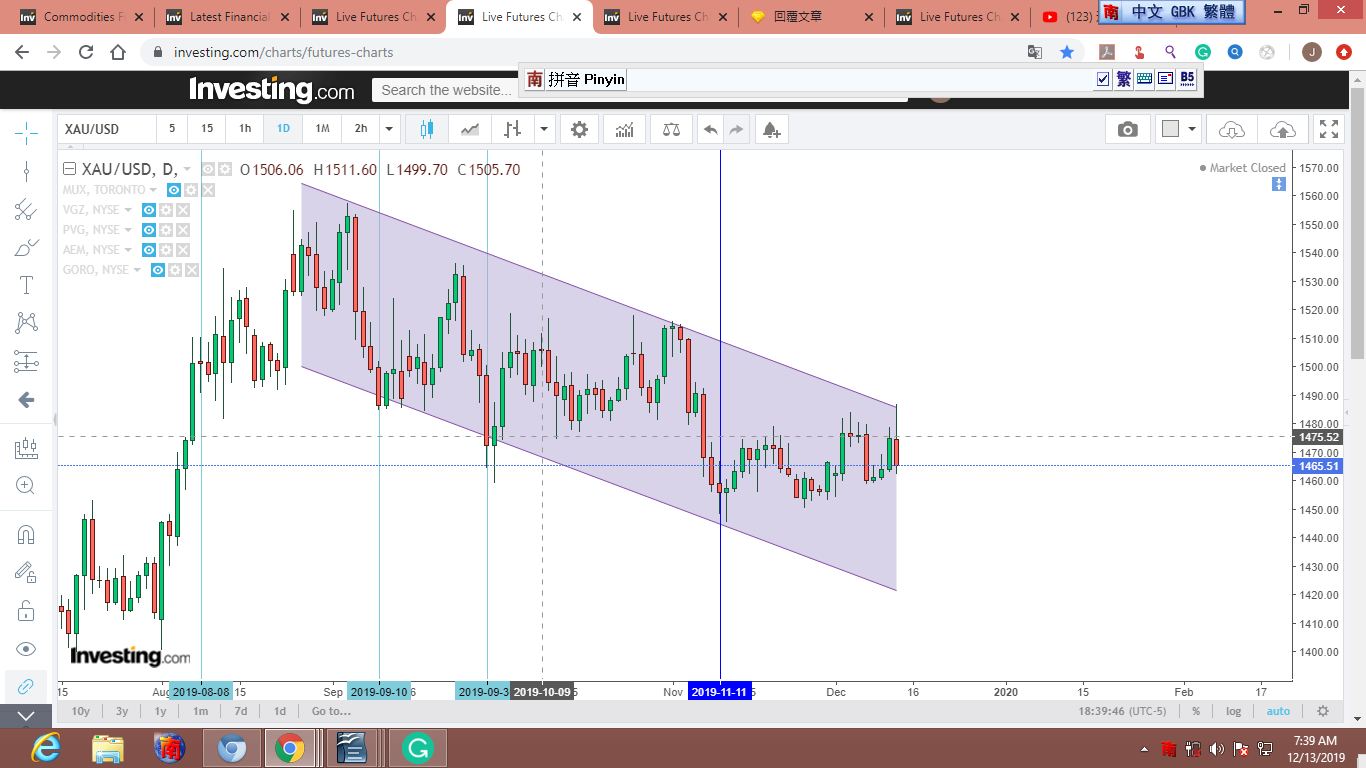This screenshot has width=1366, height=768.
Task: Activate the magnet mode tool
Action: click(26, 534)
